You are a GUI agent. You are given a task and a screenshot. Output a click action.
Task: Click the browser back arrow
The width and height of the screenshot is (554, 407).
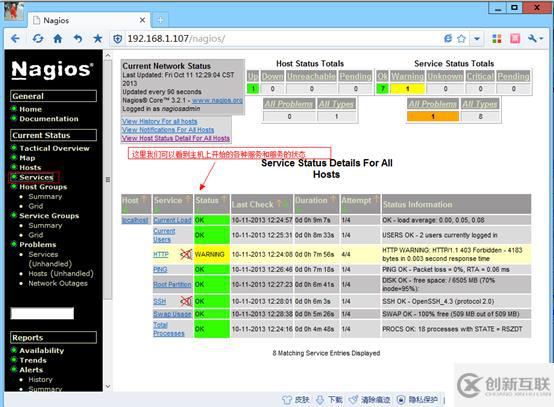pos(15,39)
